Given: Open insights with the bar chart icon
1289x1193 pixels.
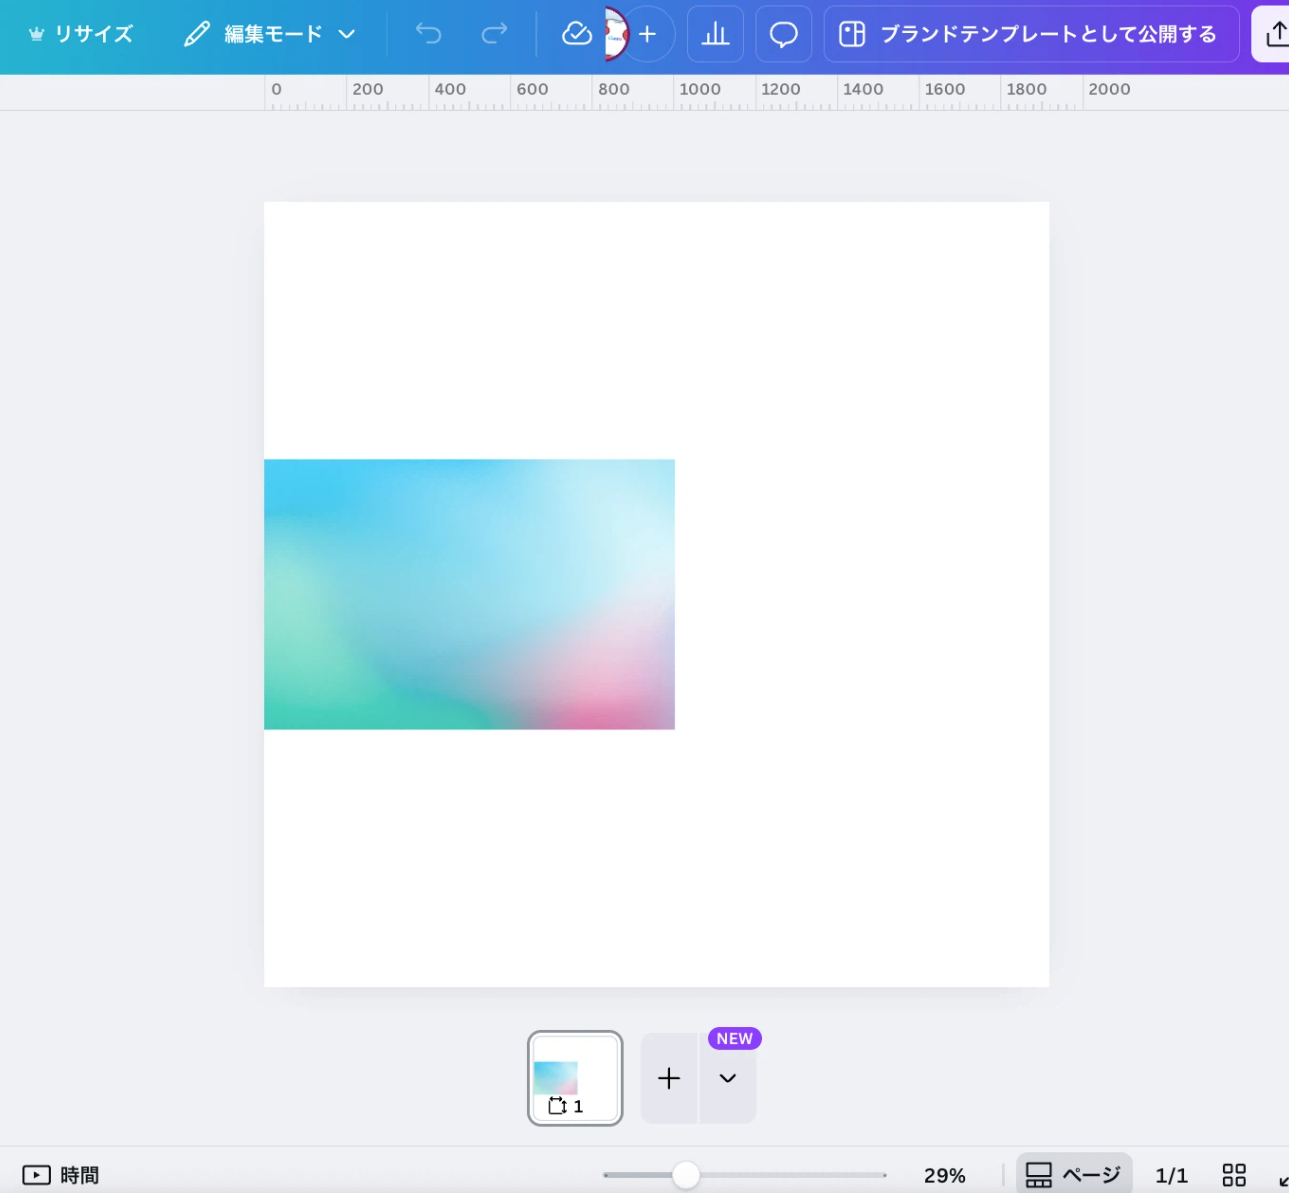Looking at the screenshot, I should point(715,34).
